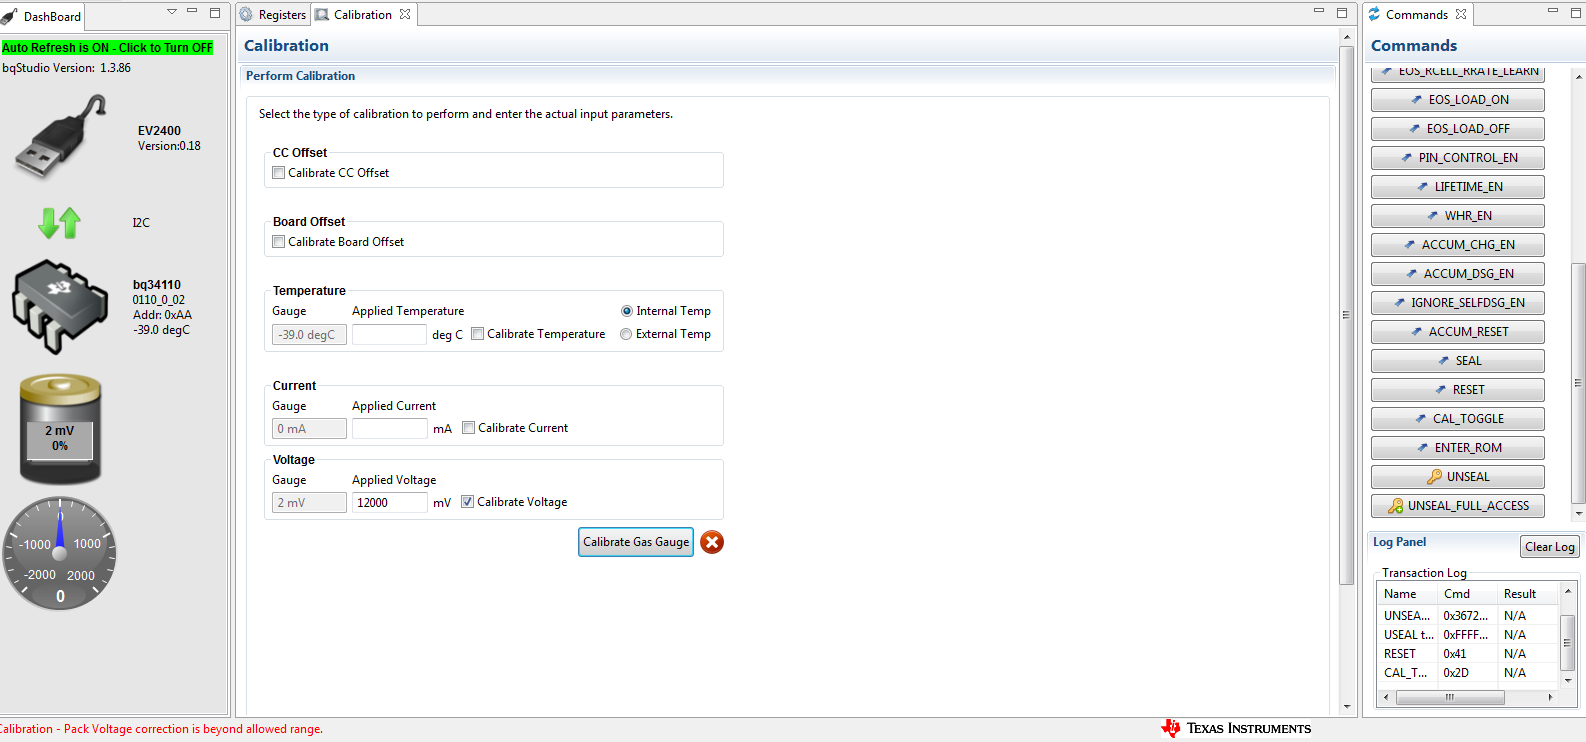Click the Commands tab refresh icon
The height and width of the screenshot is (742, 1586).
(1374, 14)
